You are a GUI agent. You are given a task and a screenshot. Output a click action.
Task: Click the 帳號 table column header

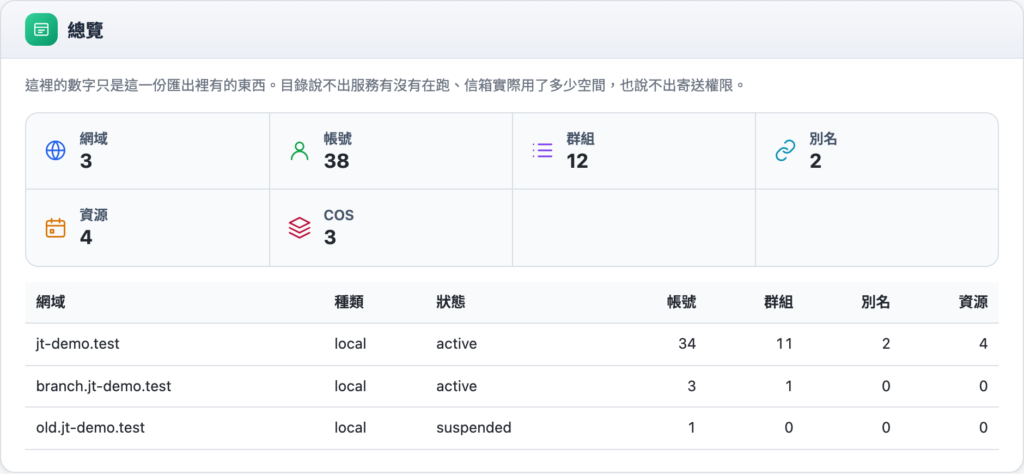coord(682,302)
